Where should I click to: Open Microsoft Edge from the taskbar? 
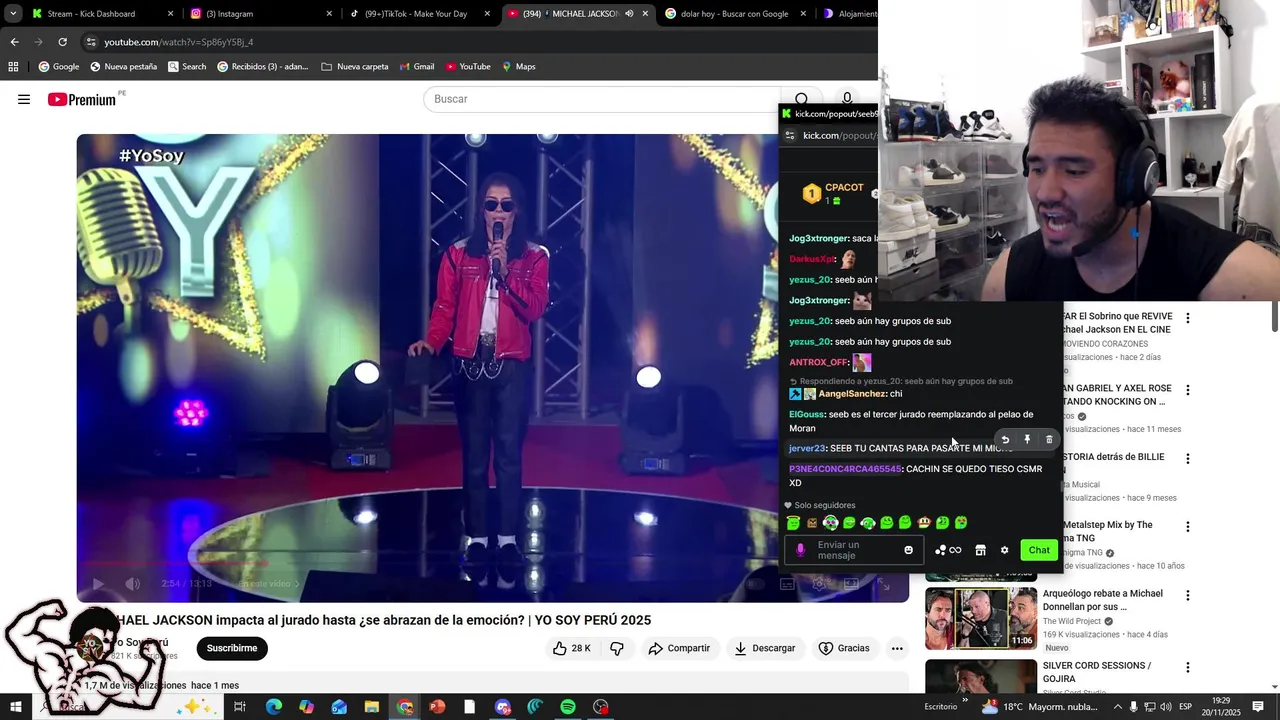273,707
